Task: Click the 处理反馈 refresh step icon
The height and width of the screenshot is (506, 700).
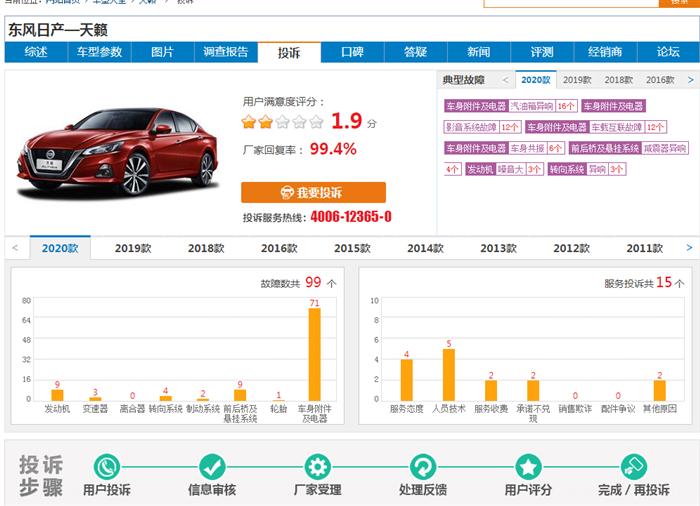Action: (423, 467)
